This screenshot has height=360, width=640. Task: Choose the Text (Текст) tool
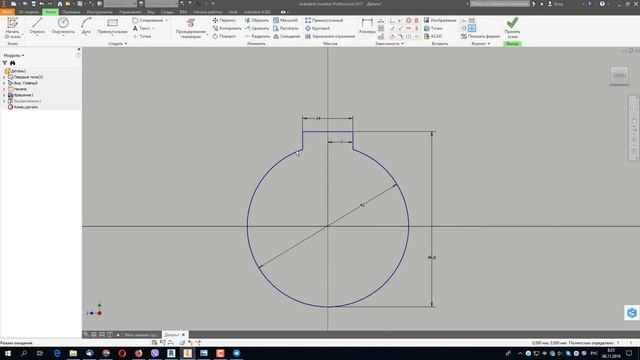(x=142, y=28)
